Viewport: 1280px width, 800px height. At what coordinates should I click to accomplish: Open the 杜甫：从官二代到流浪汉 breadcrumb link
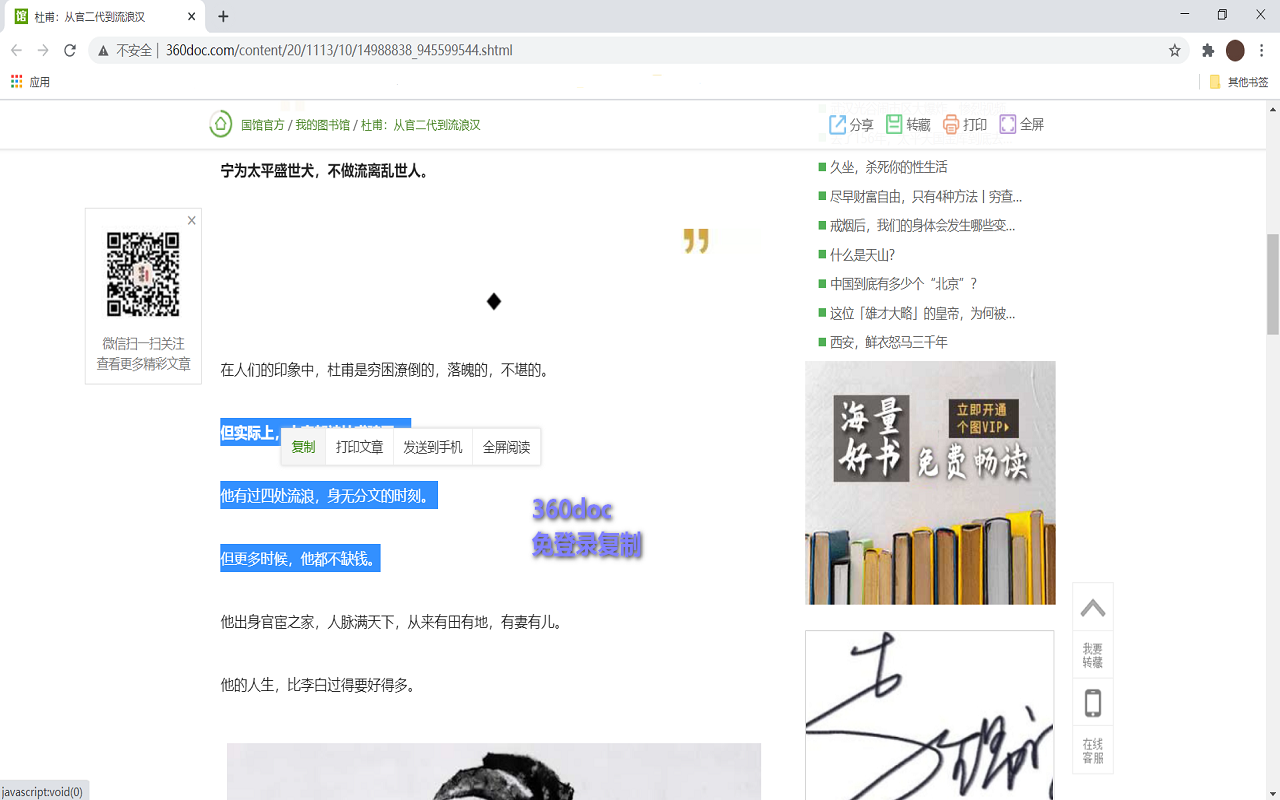420,125
